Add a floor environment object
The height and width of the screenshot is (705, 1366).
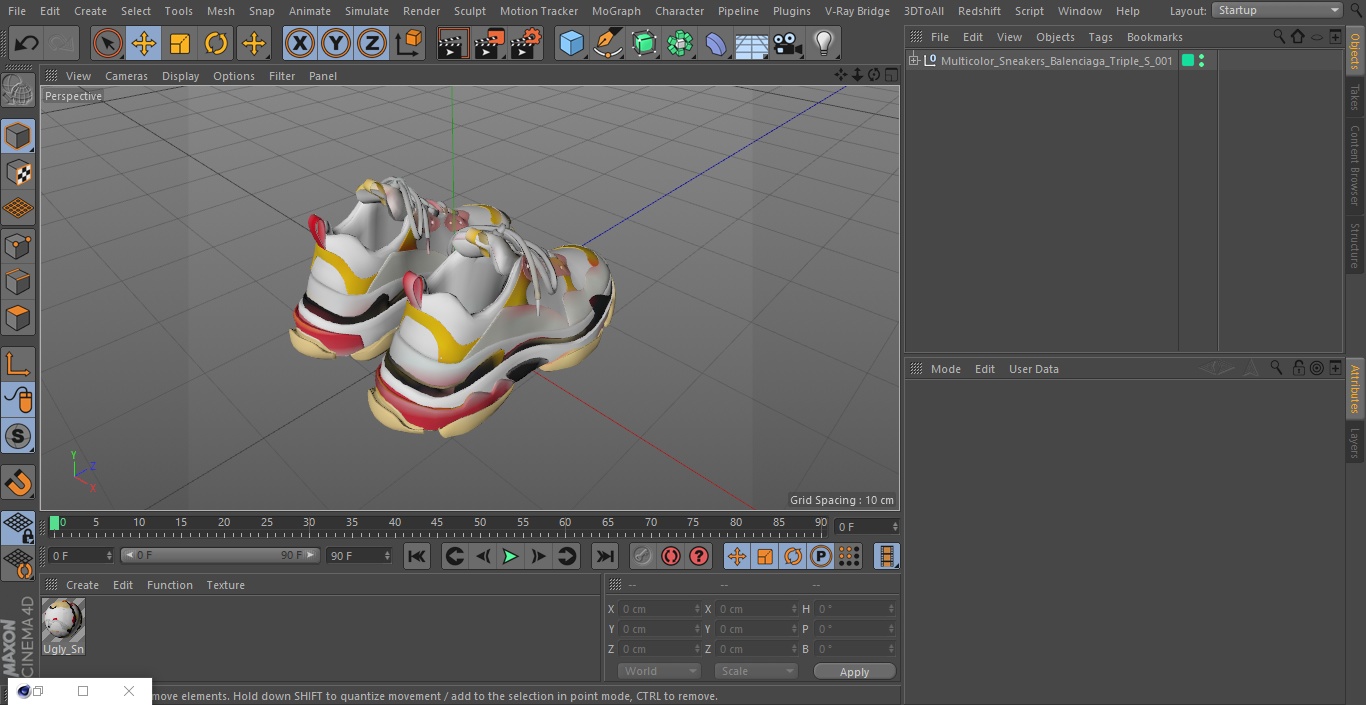coord(752,43)
